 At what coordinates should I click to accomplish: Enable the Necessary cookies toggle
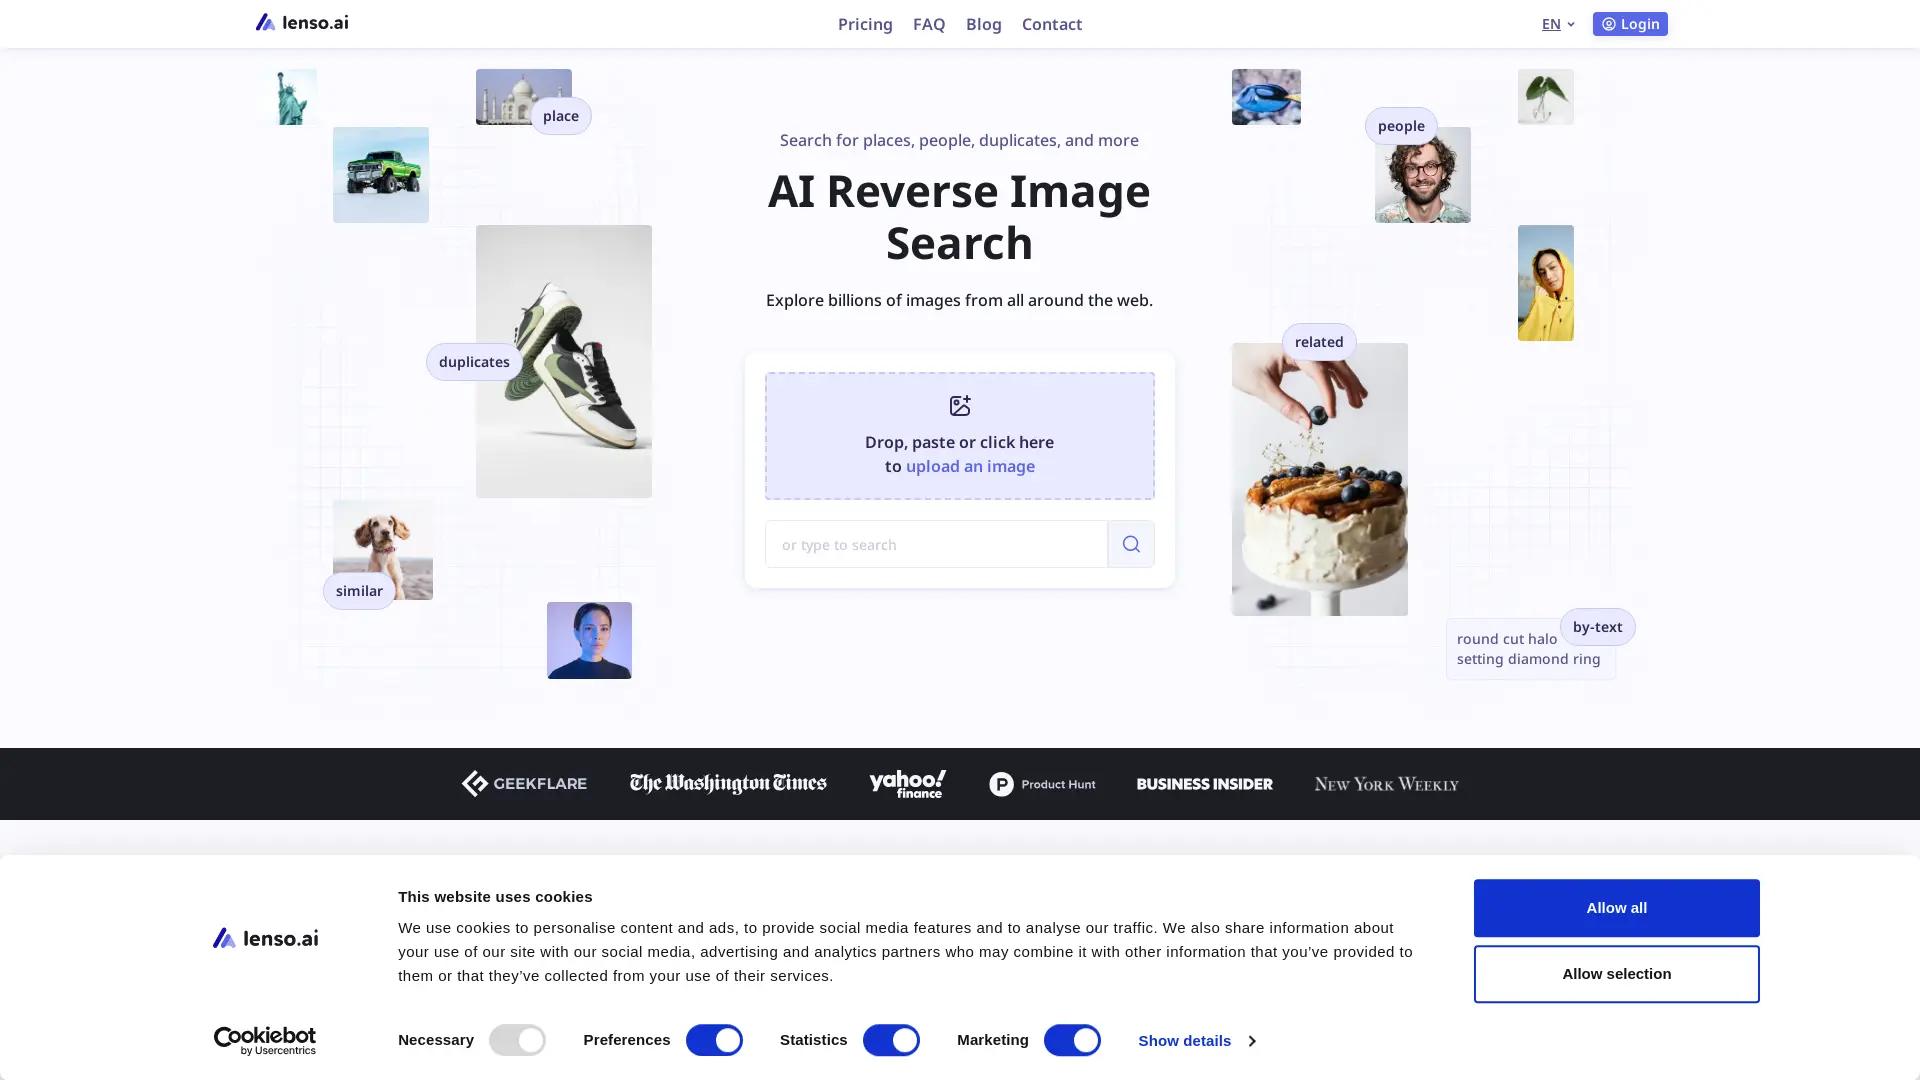[517, 1040]
